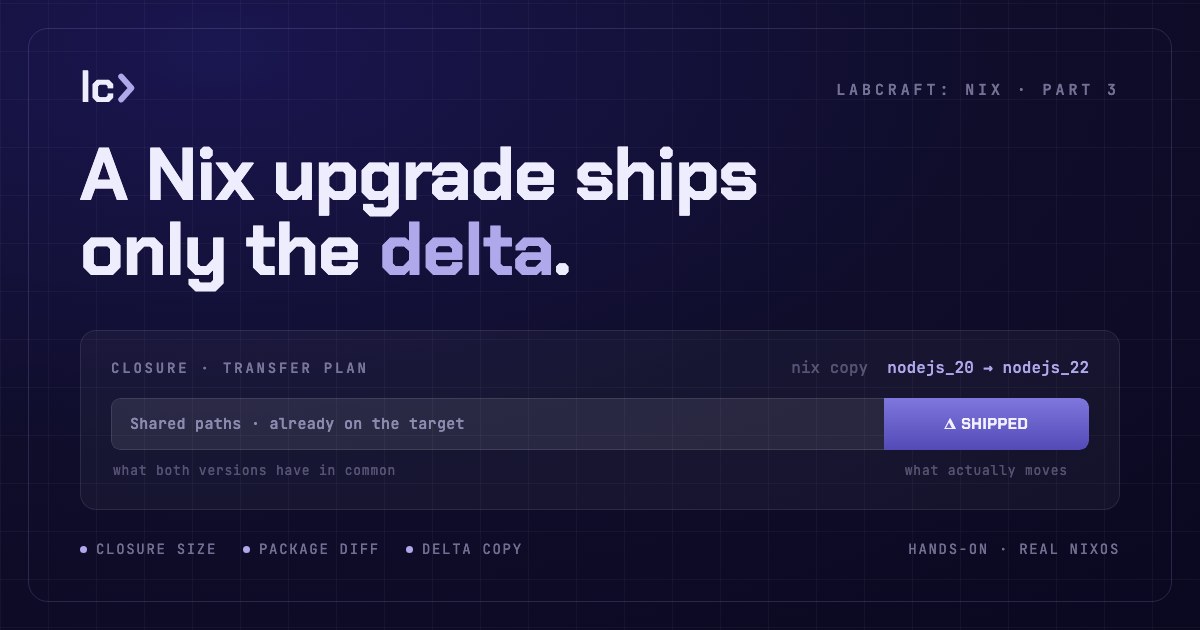Open the DELTA COPY tag

point(464,549)
